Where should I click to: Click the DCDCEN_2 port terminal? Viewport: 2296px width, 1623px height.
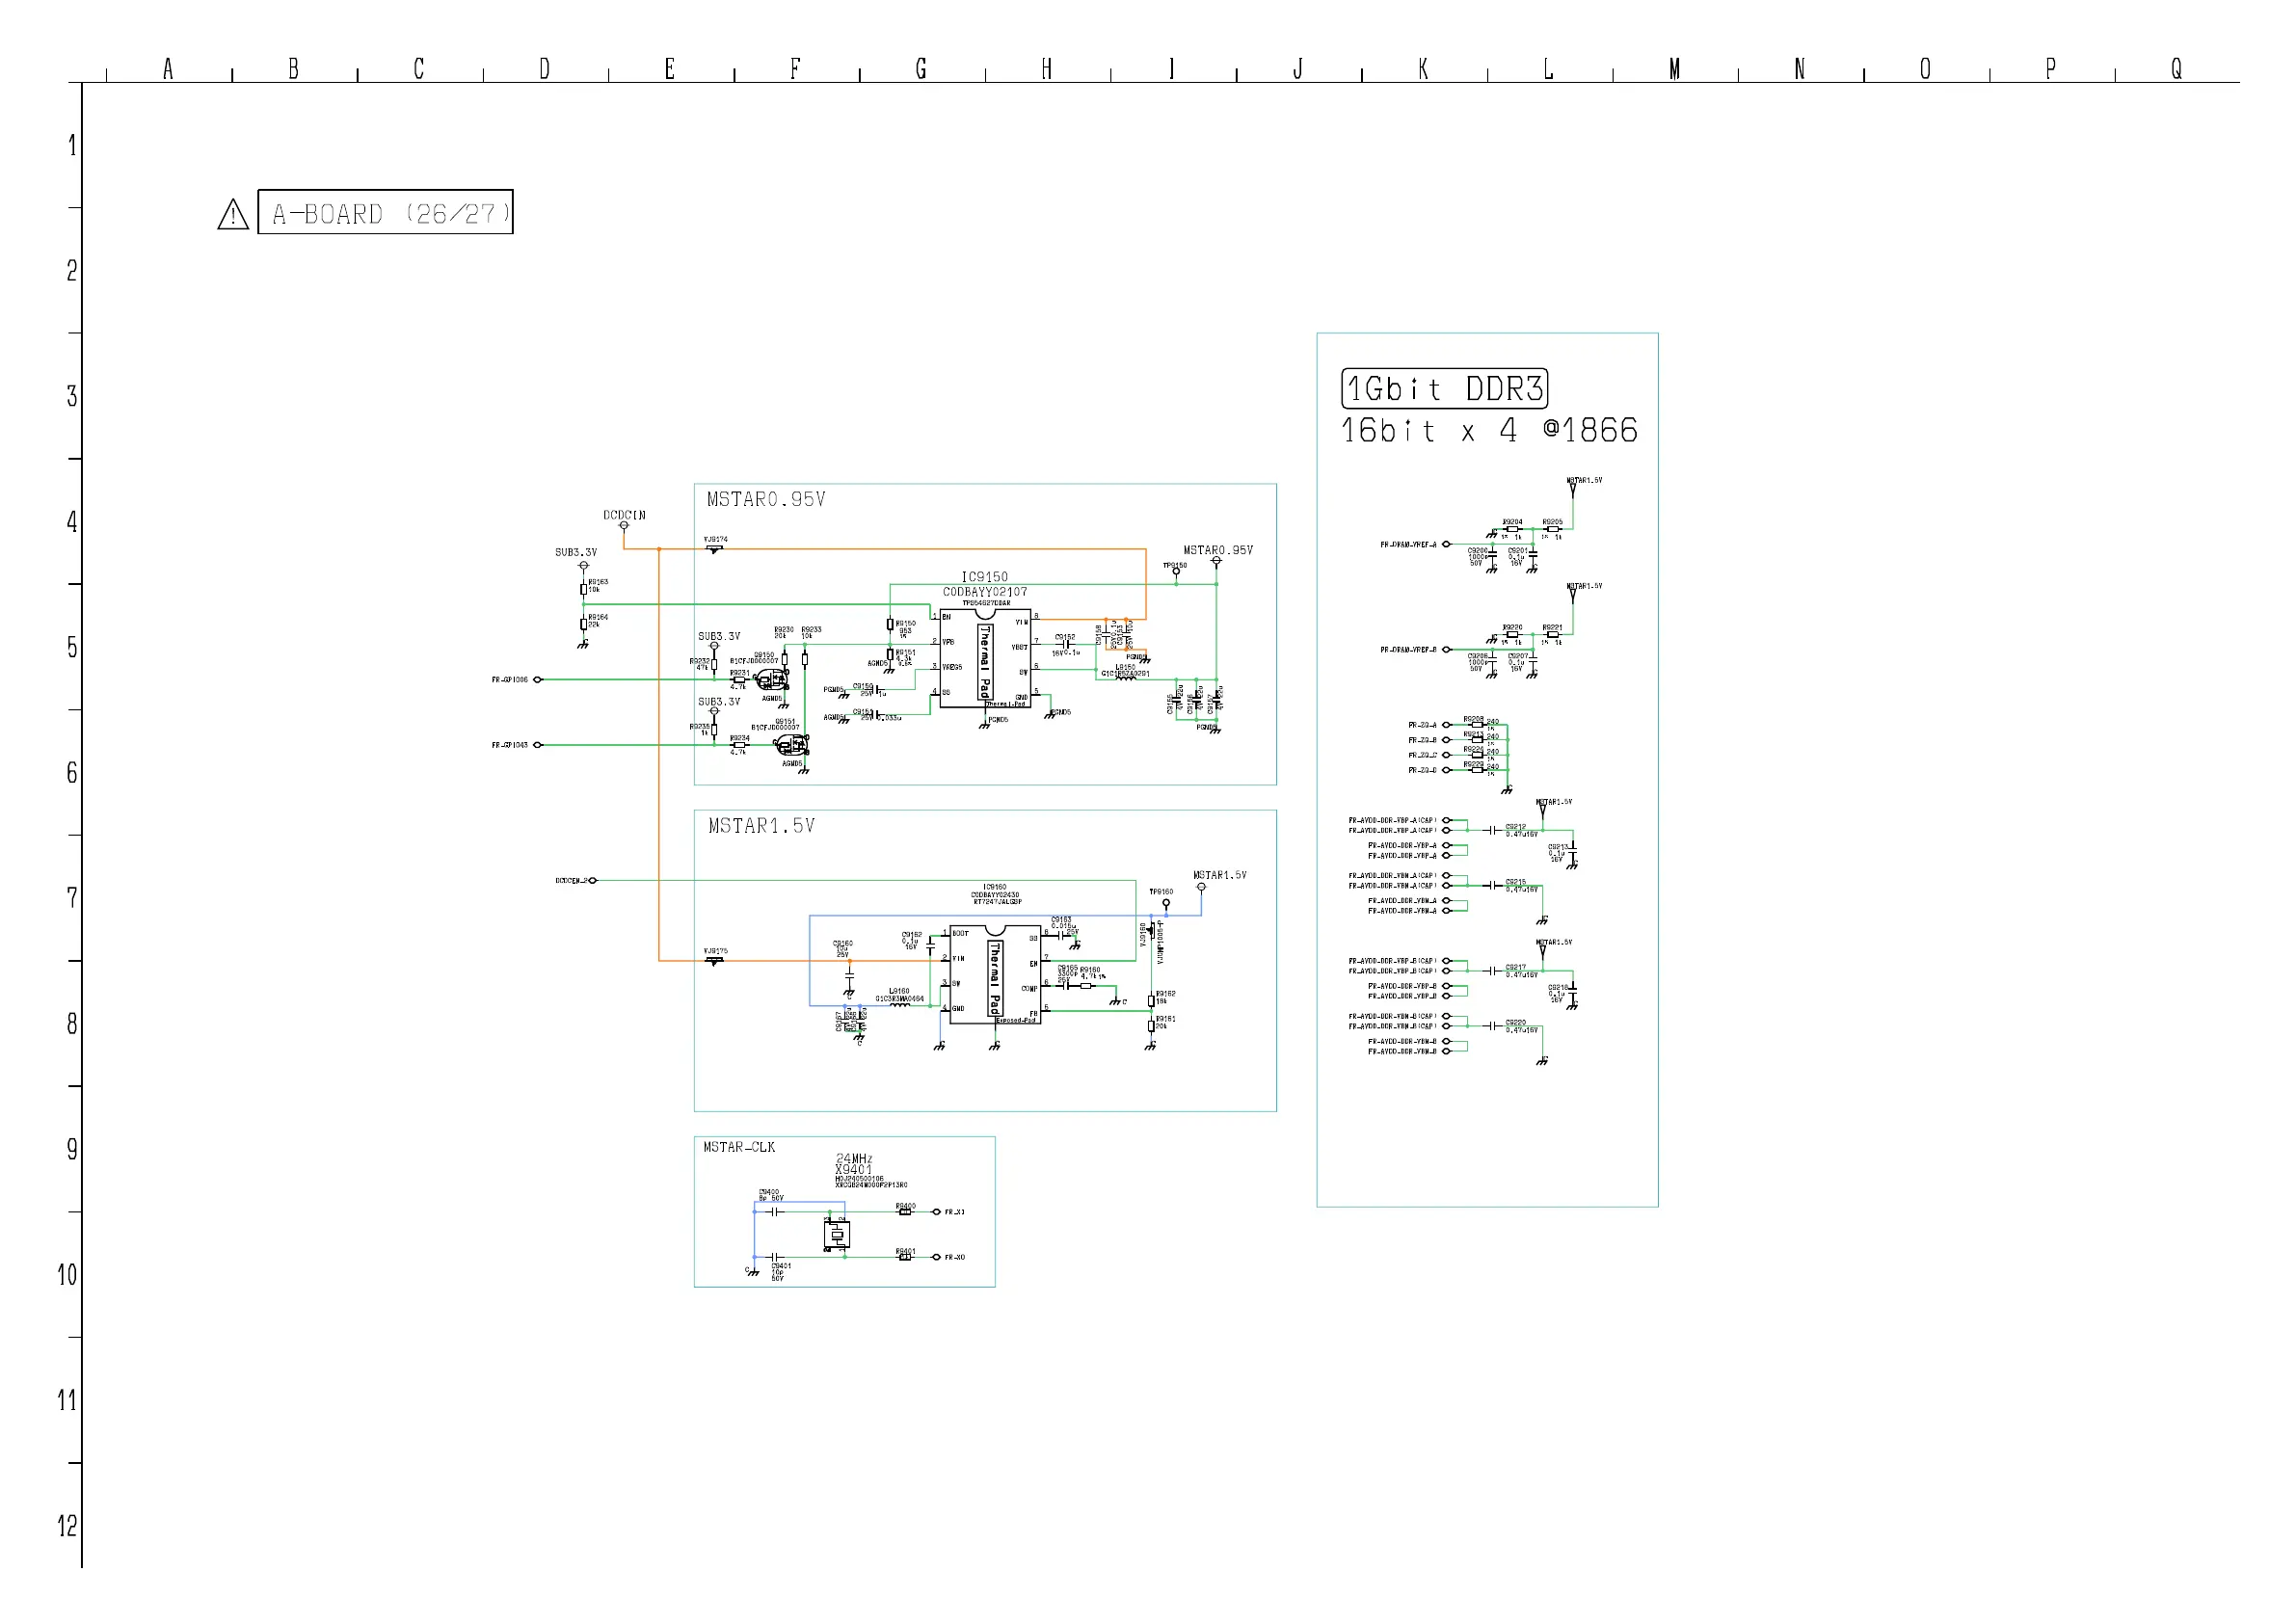click(x=593, y=881)
